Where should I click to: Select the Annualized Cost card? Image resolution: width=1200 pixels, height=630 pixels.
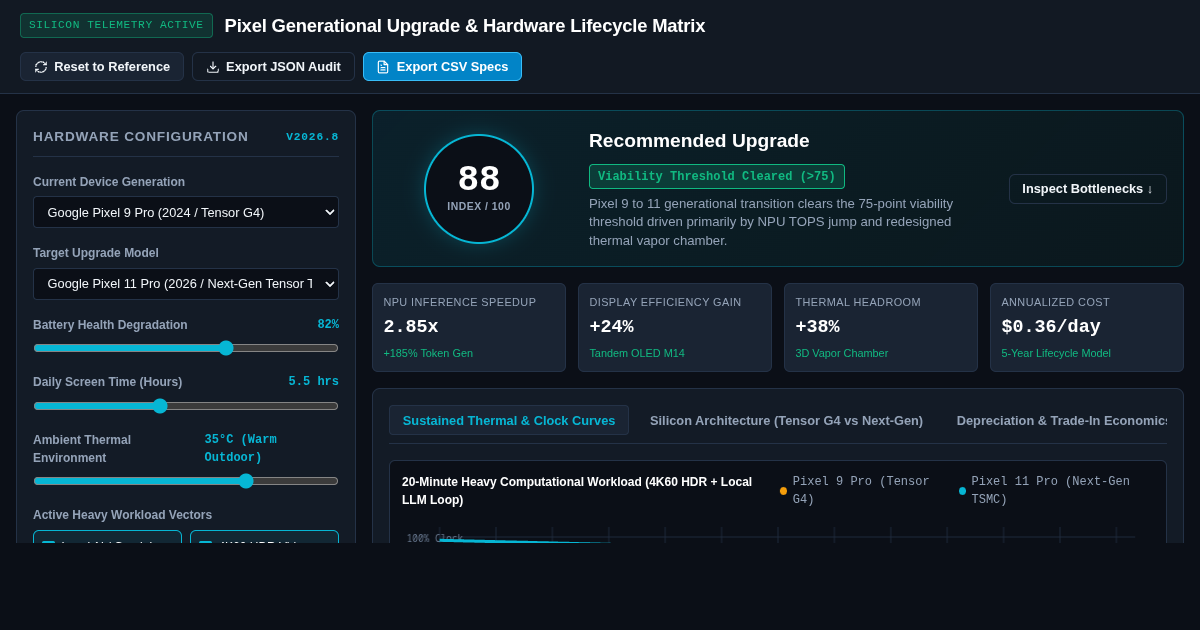coord(1087,328)
